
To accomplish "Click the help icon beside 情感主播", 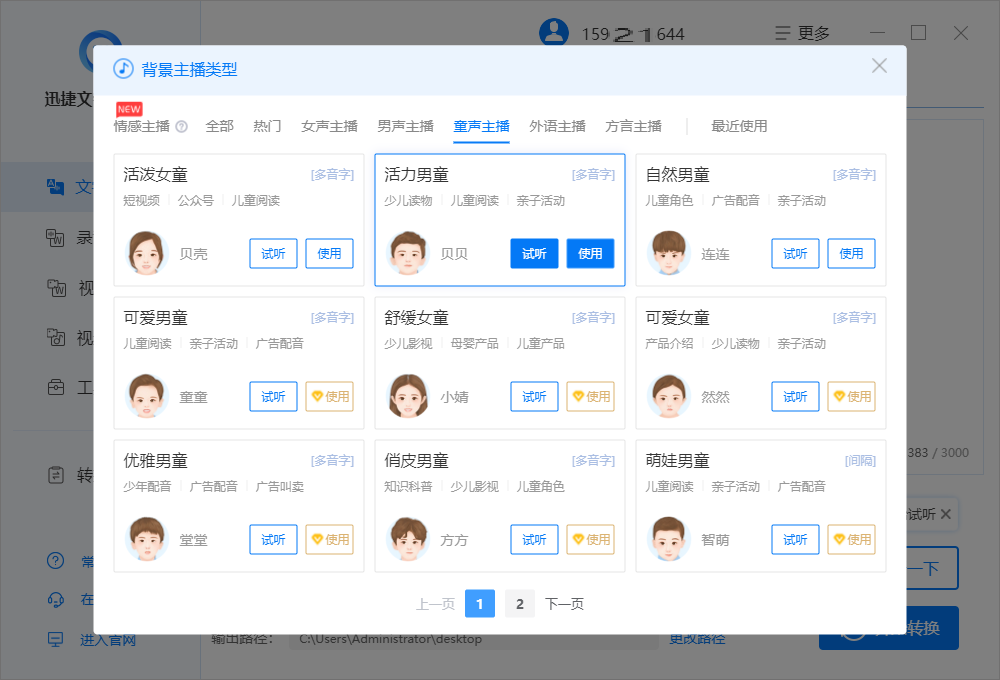I will point(181,127).
